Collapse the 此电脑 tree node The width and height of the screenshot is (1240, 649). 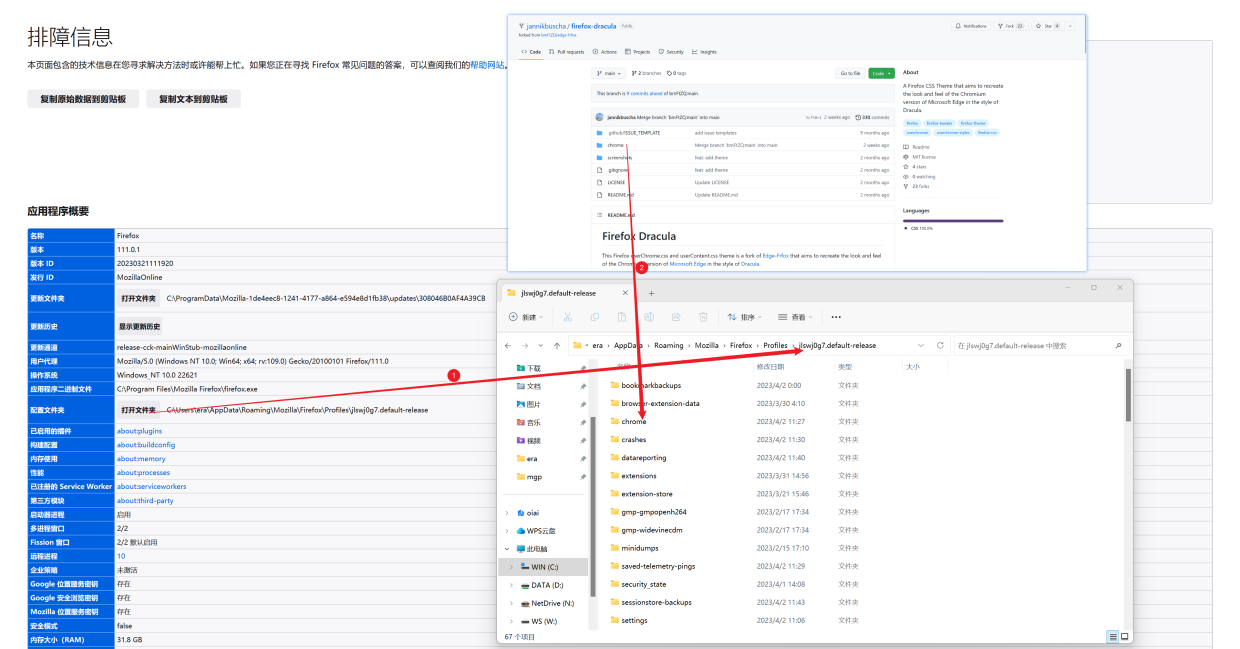[508, 549]
